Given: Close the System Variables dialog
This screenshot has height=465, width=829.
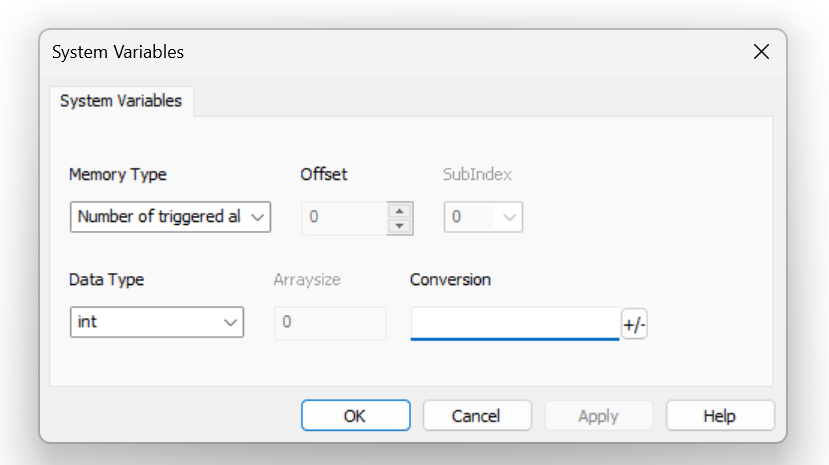Looking at the screenshot, I should click(761, 52).
